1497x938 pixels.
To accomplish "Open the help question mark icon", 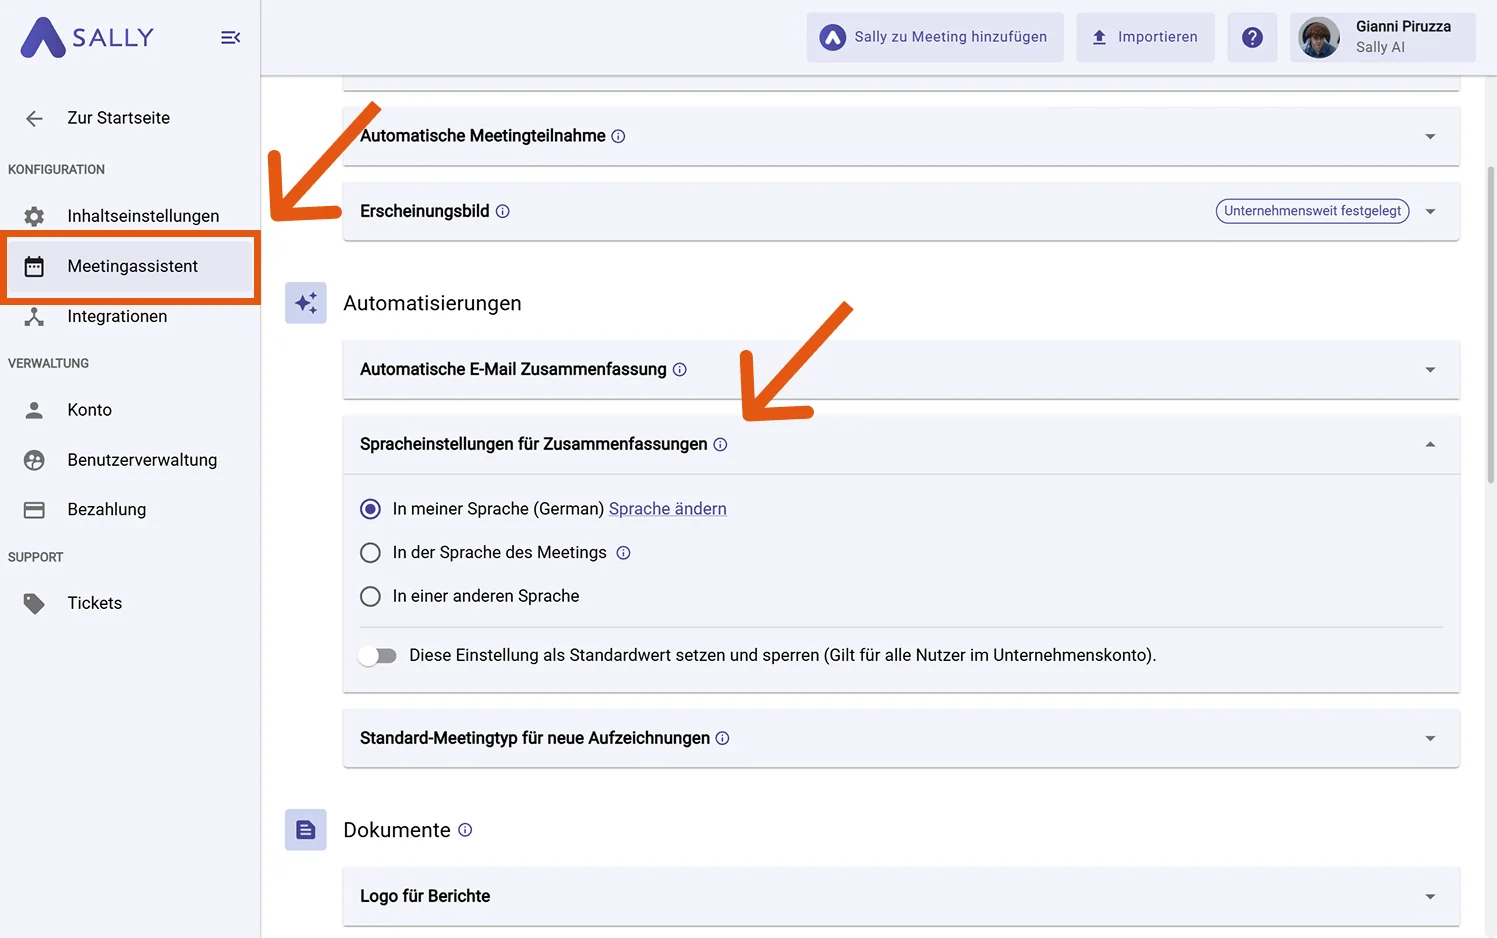I will point(1252,38).
